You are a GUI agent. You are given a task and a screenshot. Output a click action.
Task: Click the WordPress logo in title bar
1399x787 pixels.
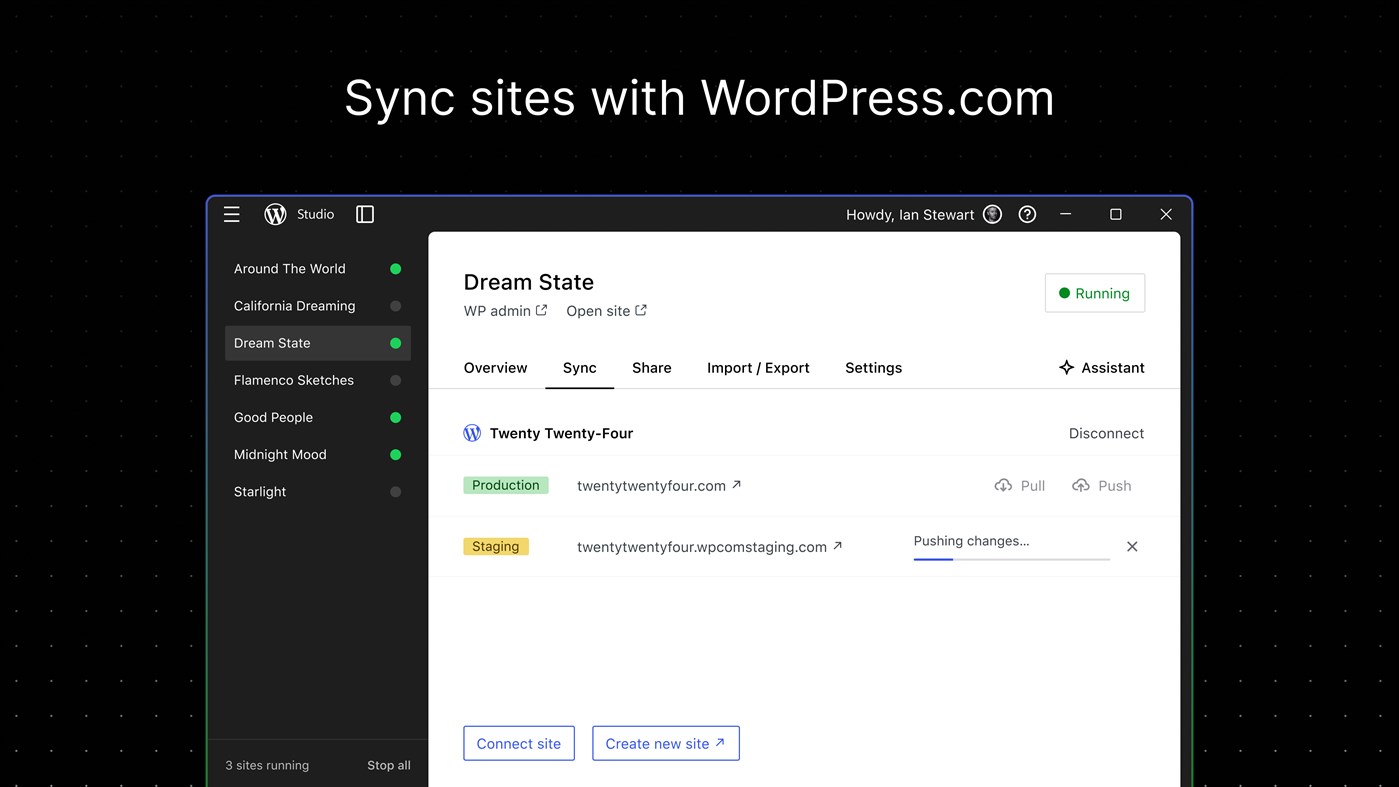click(275, 214)
